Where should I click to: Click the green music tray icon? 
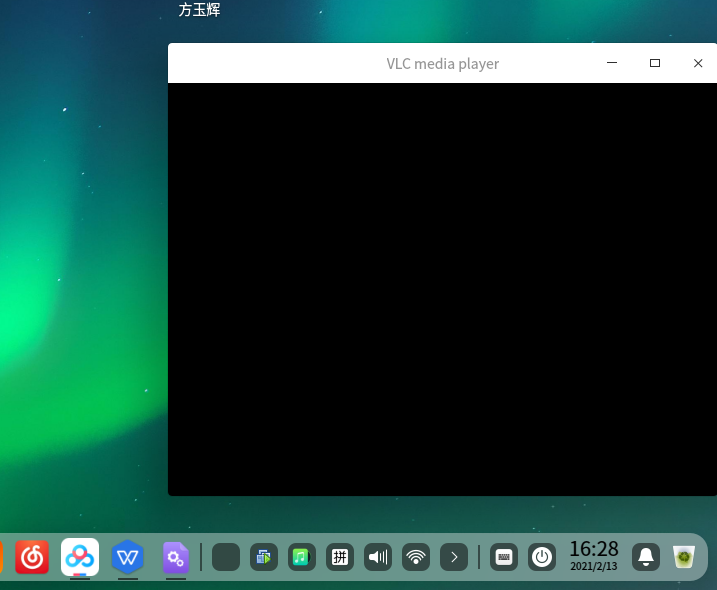click(302, 557)
